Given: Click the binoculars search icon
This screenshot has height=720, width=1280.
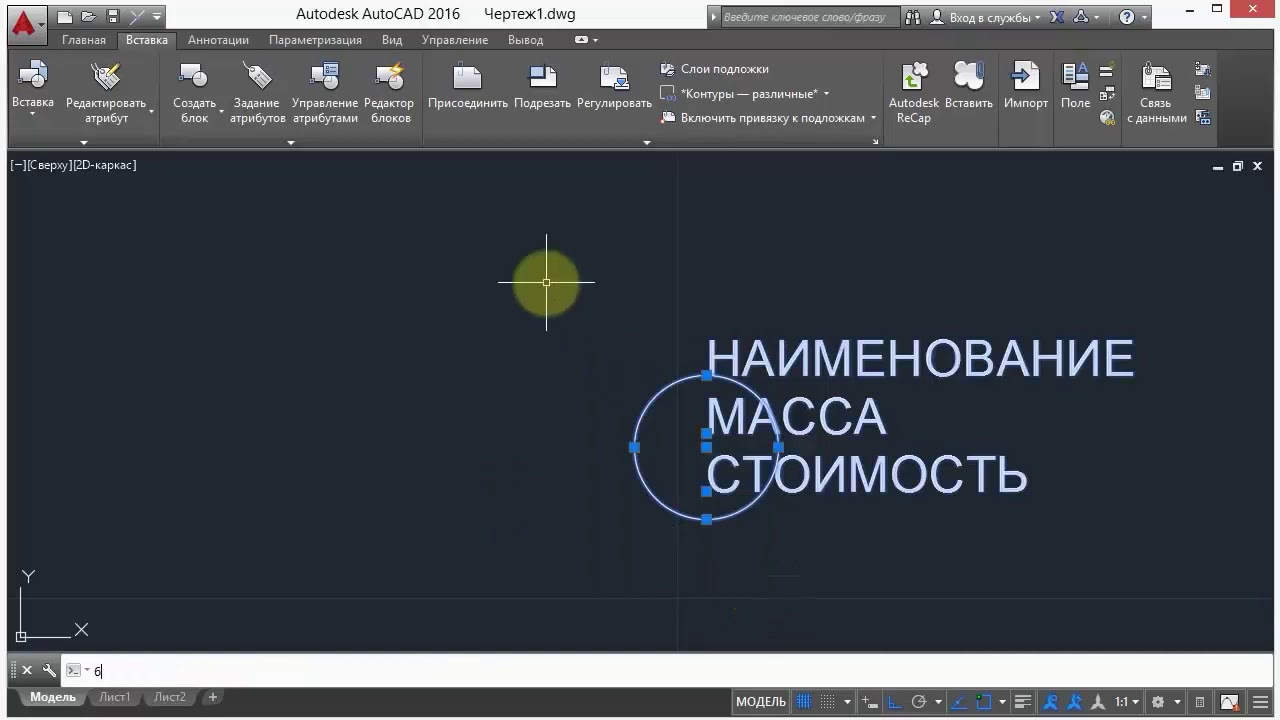Looking at the screenshot, I should (x=913, y=17).
